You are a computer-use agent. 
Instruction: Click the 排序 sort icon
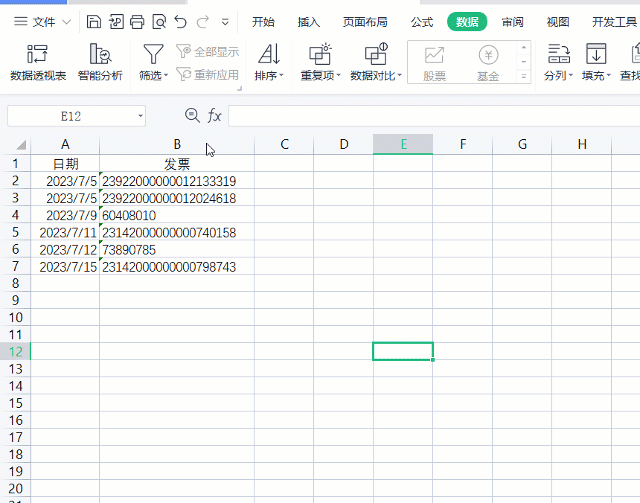(x=269, y=54)
